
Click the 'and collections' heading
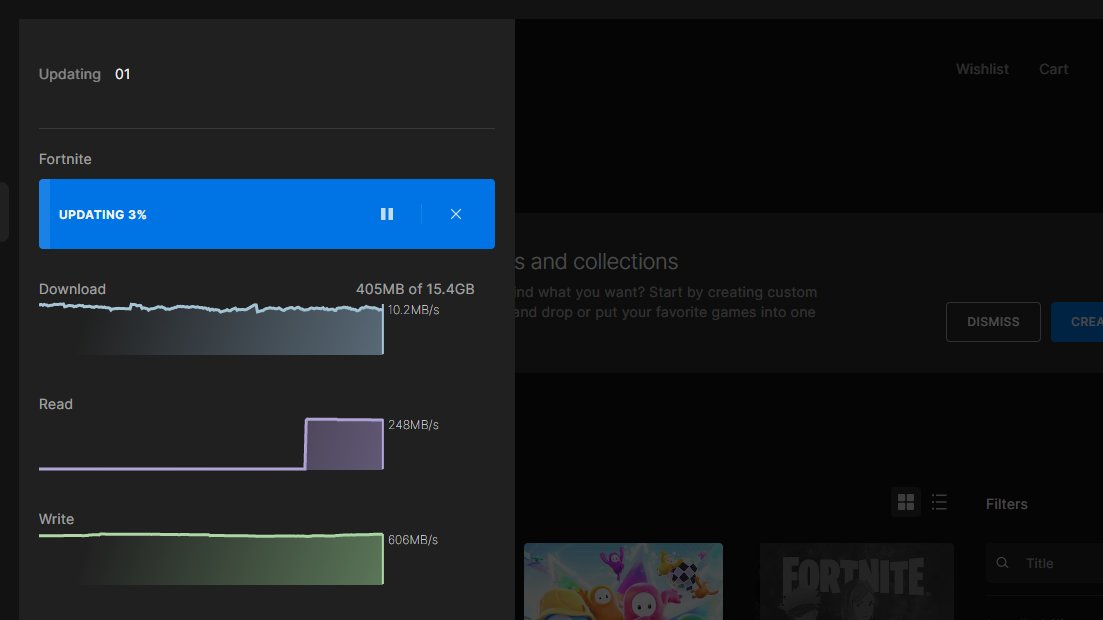[x=597, y=261]
